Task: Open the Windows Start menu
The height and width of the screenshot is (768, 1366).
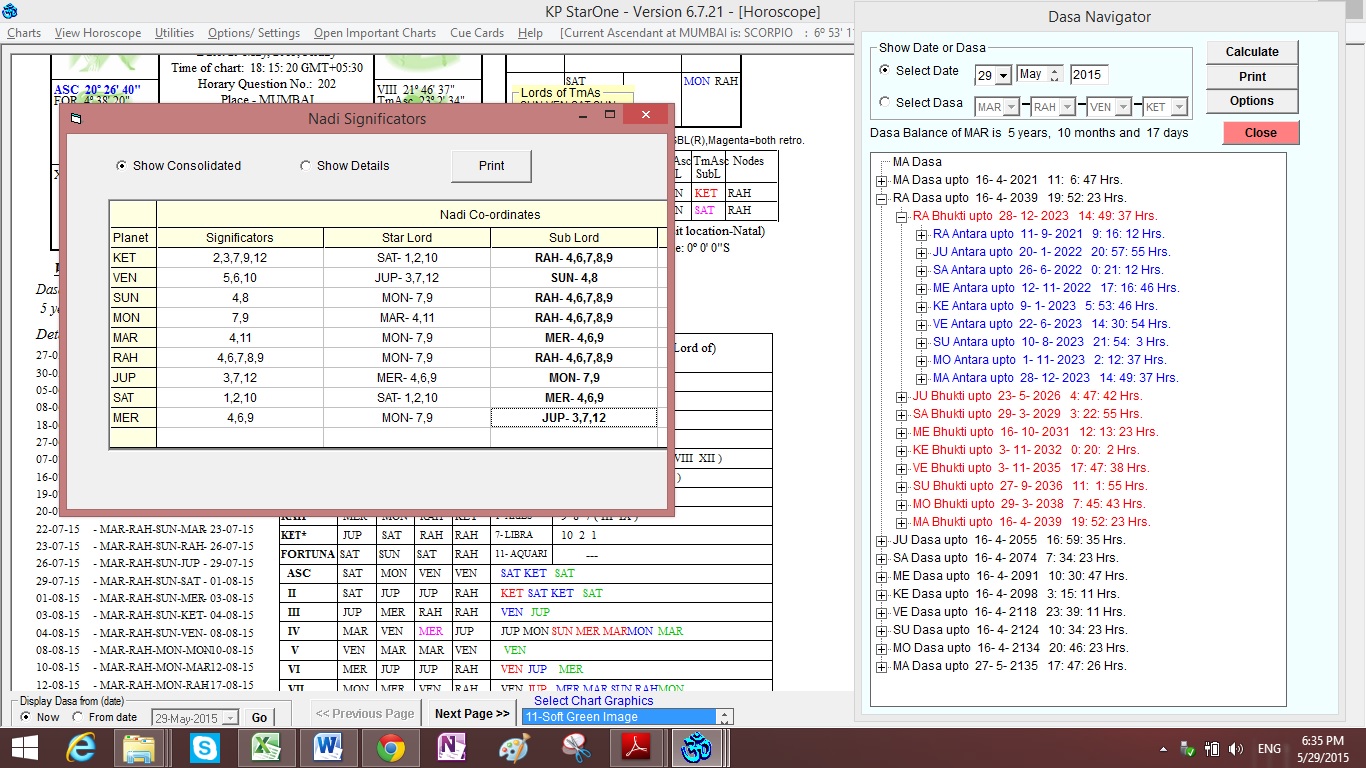Action: (23, 747)
